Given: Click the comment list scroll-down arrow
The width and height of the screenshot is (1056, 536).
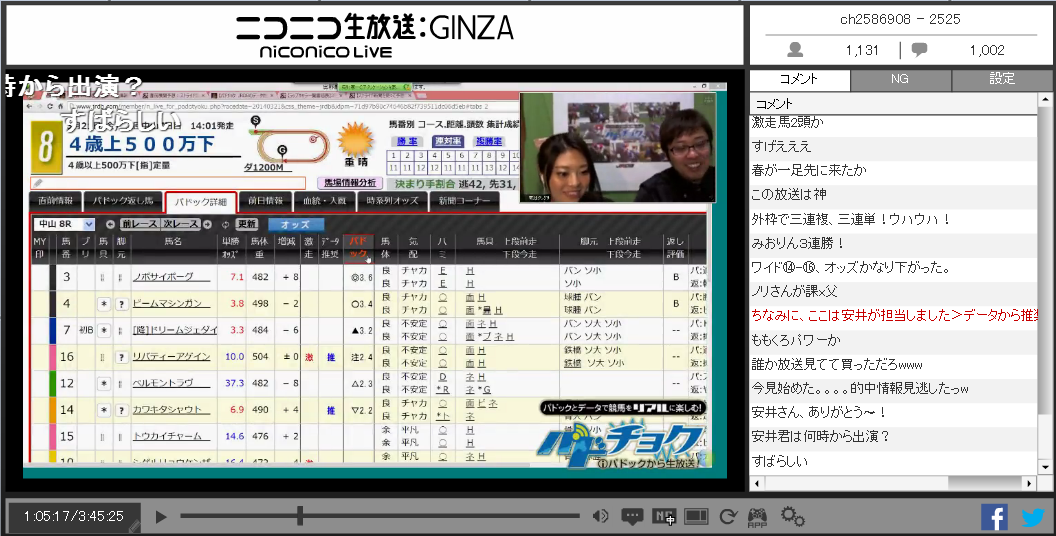Looking at the screenshot, I should click(1045, 467).
